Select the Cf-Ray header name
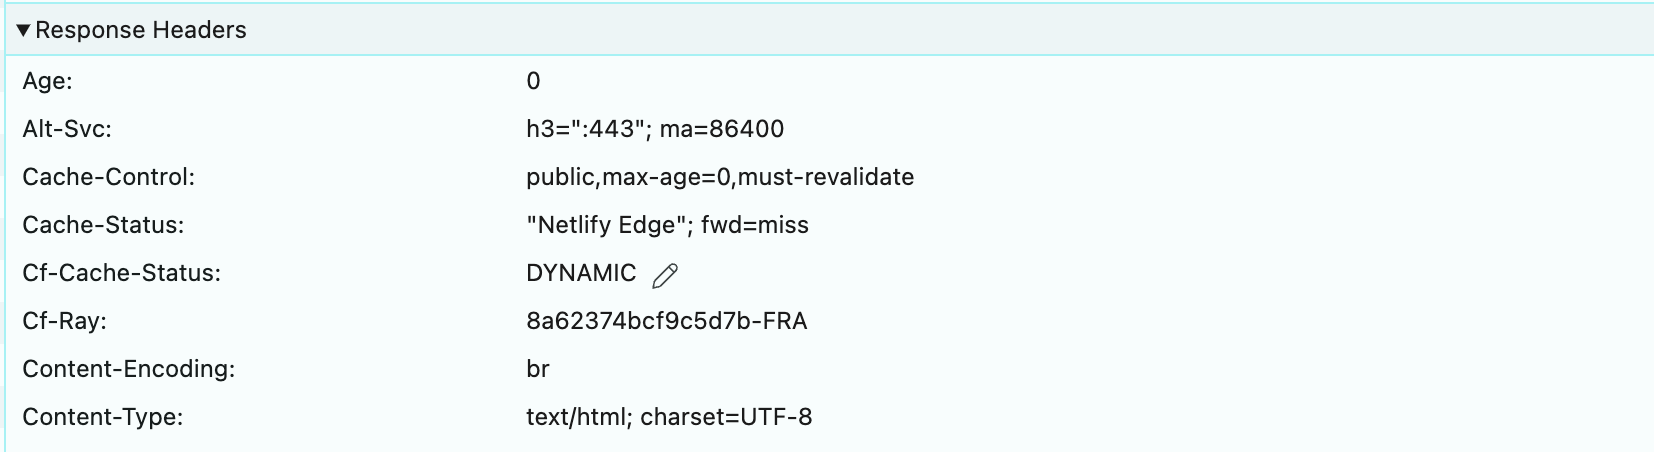The image size is (1654, 452). [64, 321]
